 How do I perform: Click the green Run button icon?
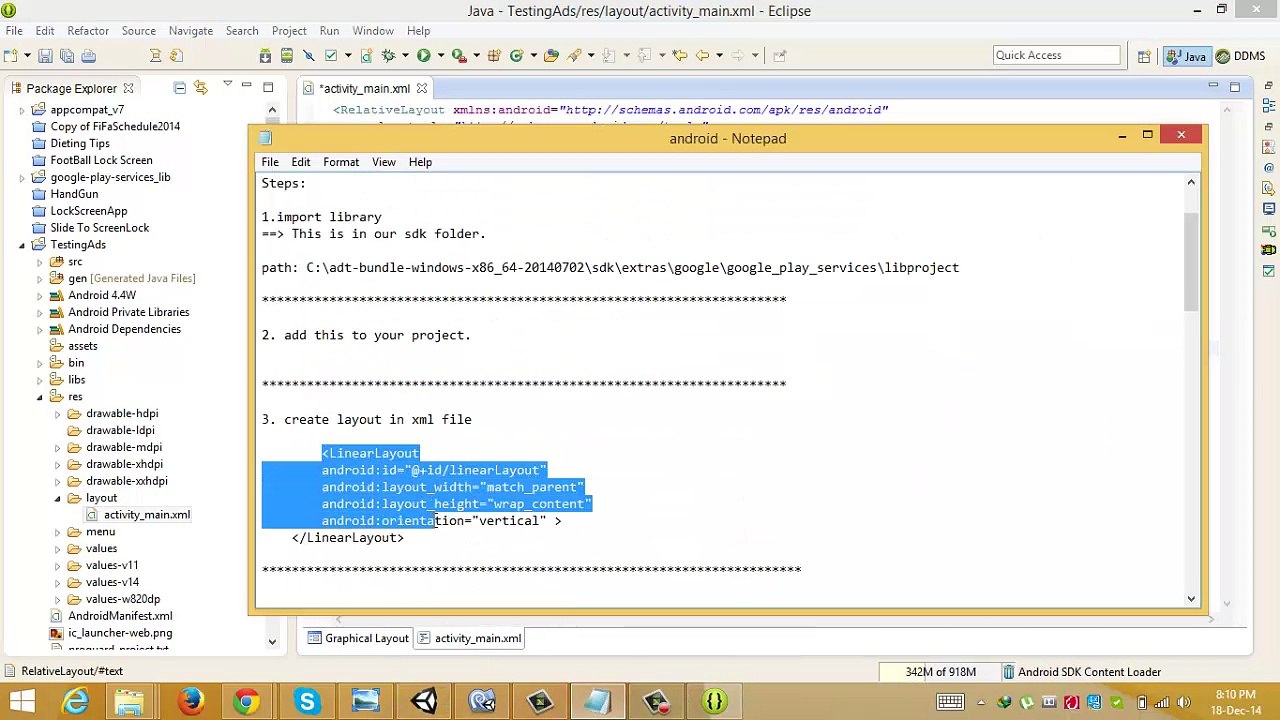click(423, 56)
